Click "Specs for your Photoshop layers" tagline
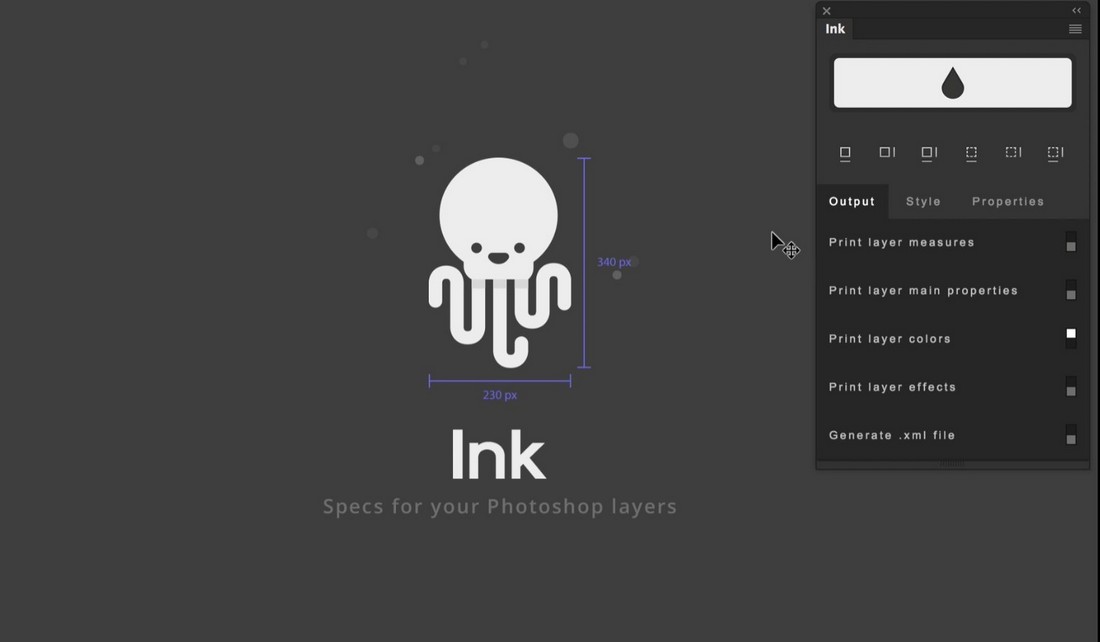 (x=499, y=507)
